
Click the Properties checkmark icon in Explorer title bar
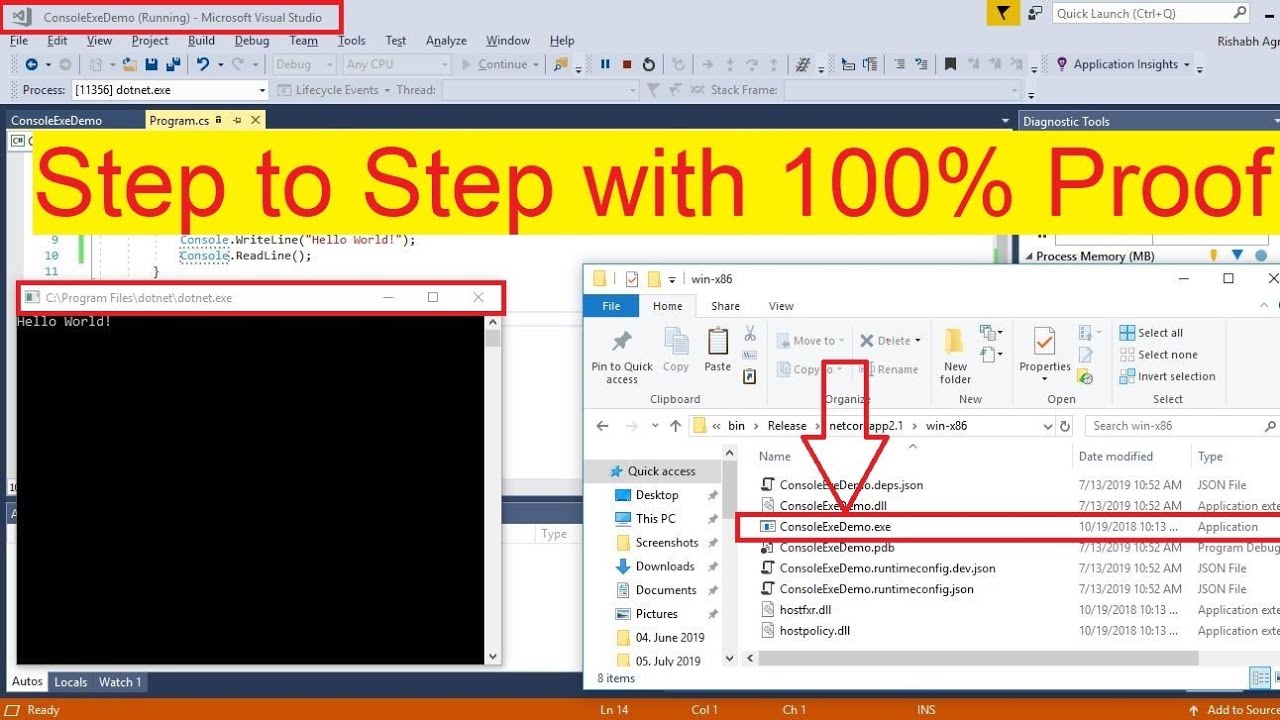[632, 279]
